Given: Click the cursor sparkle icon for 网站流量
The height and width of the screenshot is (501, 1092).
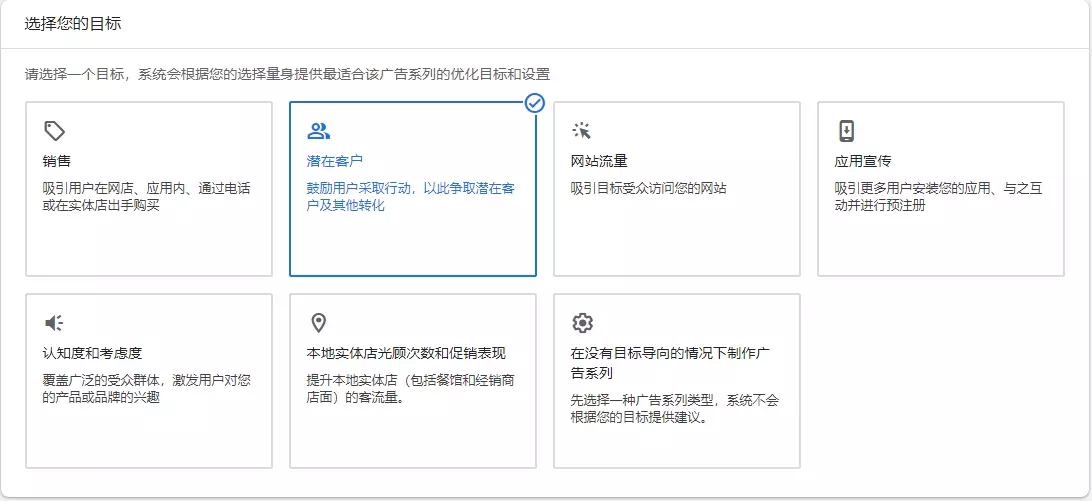Looking at the screenshot, I should [582, 131].
